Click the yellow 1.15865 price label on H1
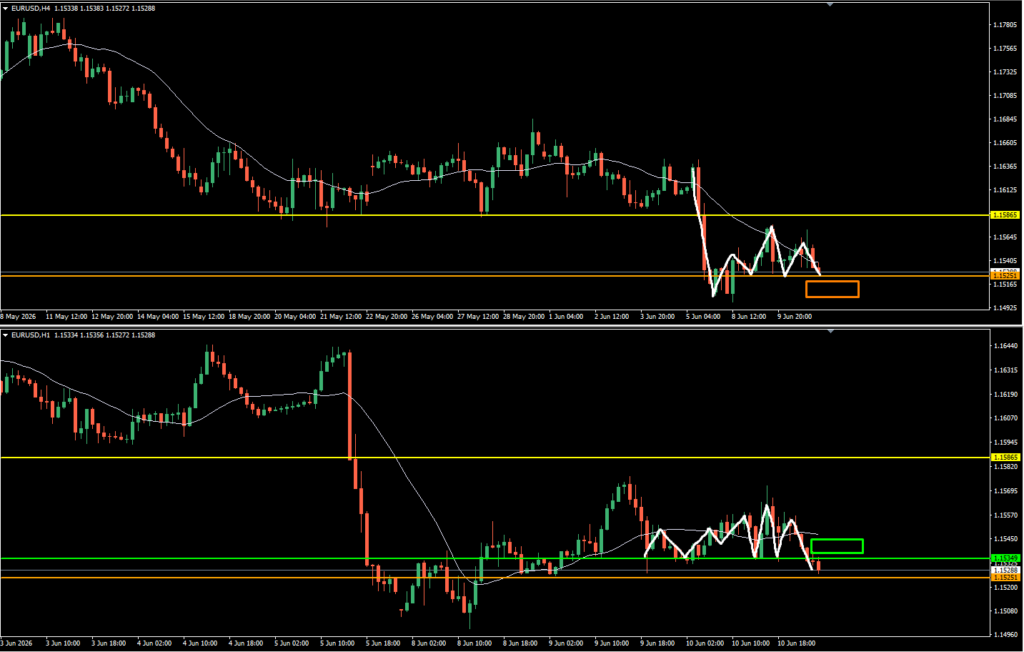 (1005, 457)
